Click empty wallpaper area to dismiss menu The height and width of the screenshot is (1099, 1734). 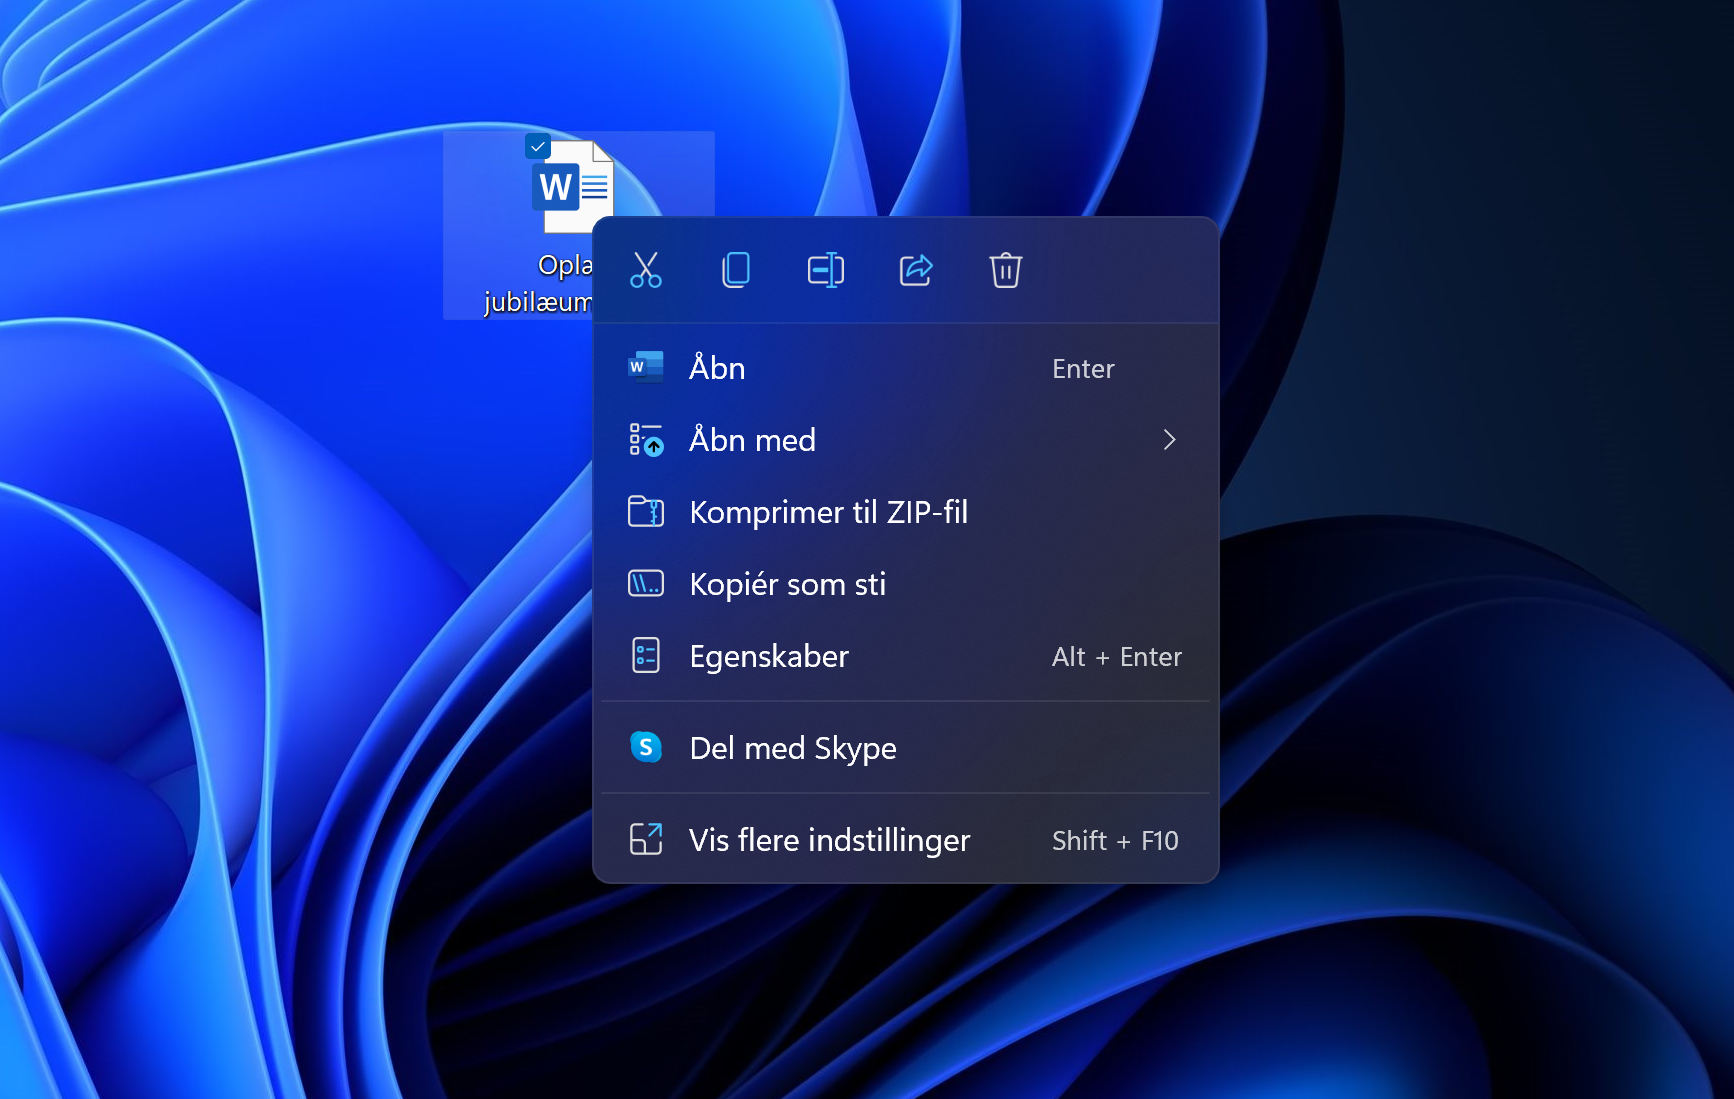[x=1450, y=300]
